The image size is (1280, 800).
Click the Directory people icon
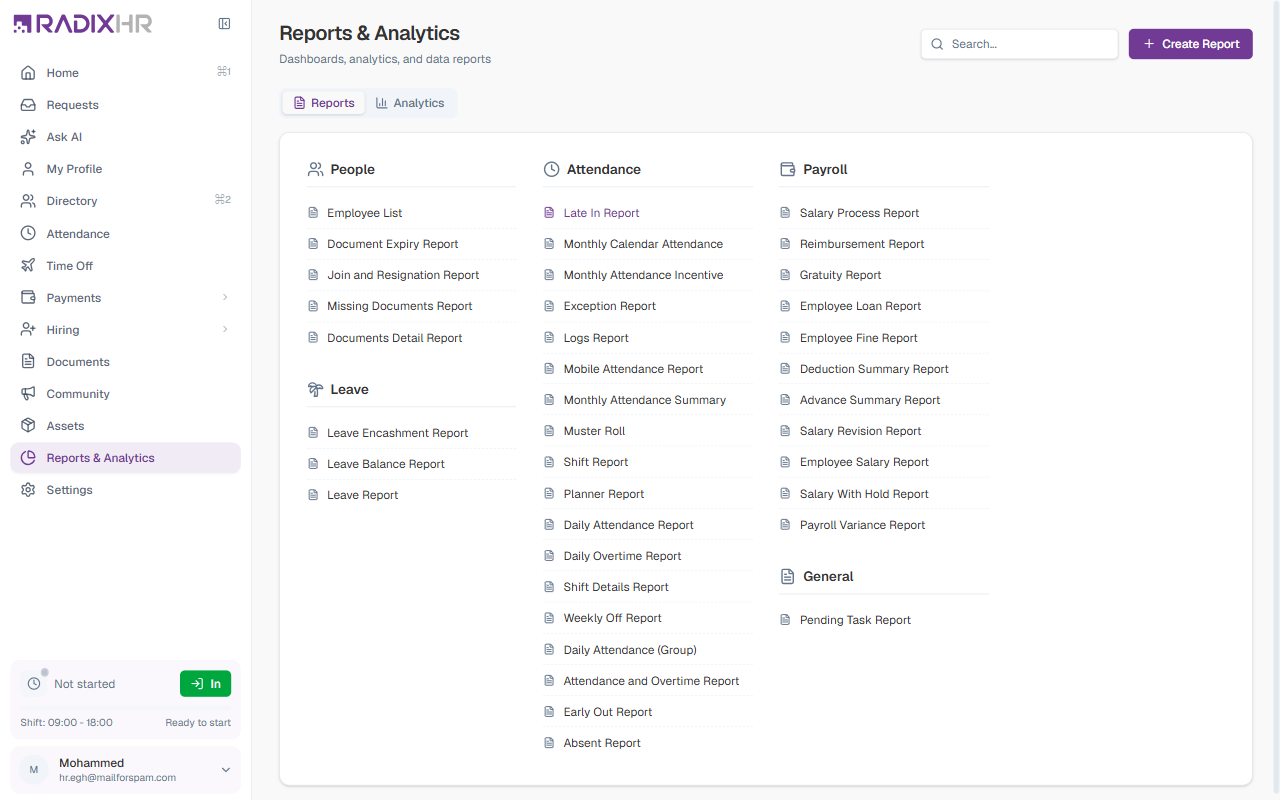coord(28,201)
